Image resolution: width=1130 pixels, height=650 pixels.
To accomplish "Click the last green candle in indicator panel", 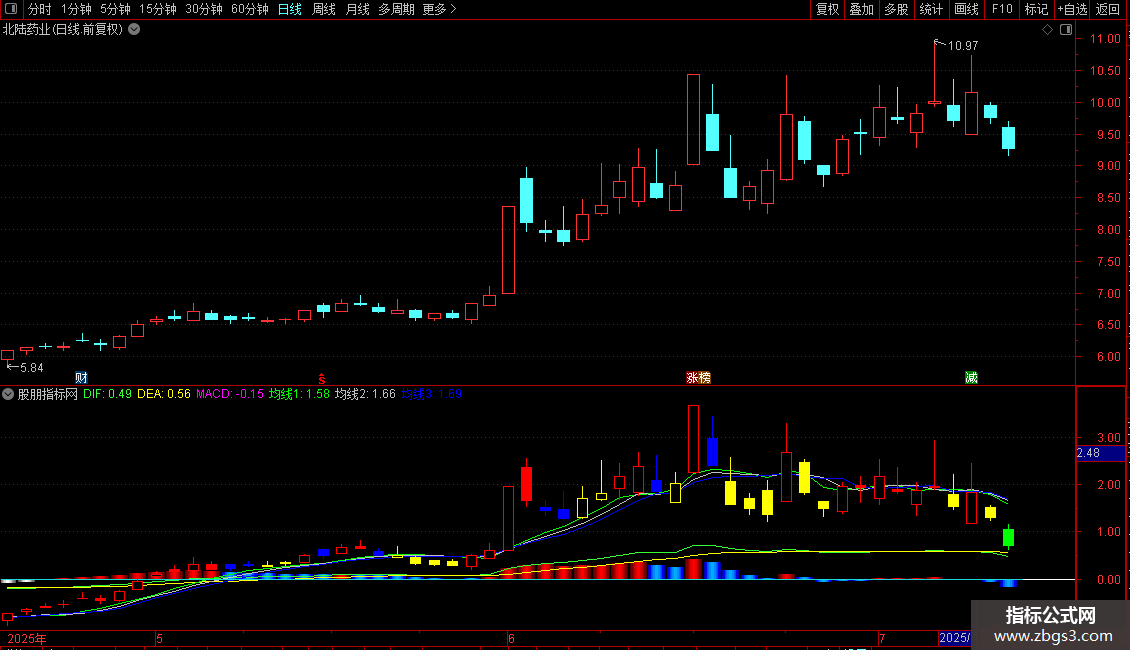I will [x=1008, y=537].
